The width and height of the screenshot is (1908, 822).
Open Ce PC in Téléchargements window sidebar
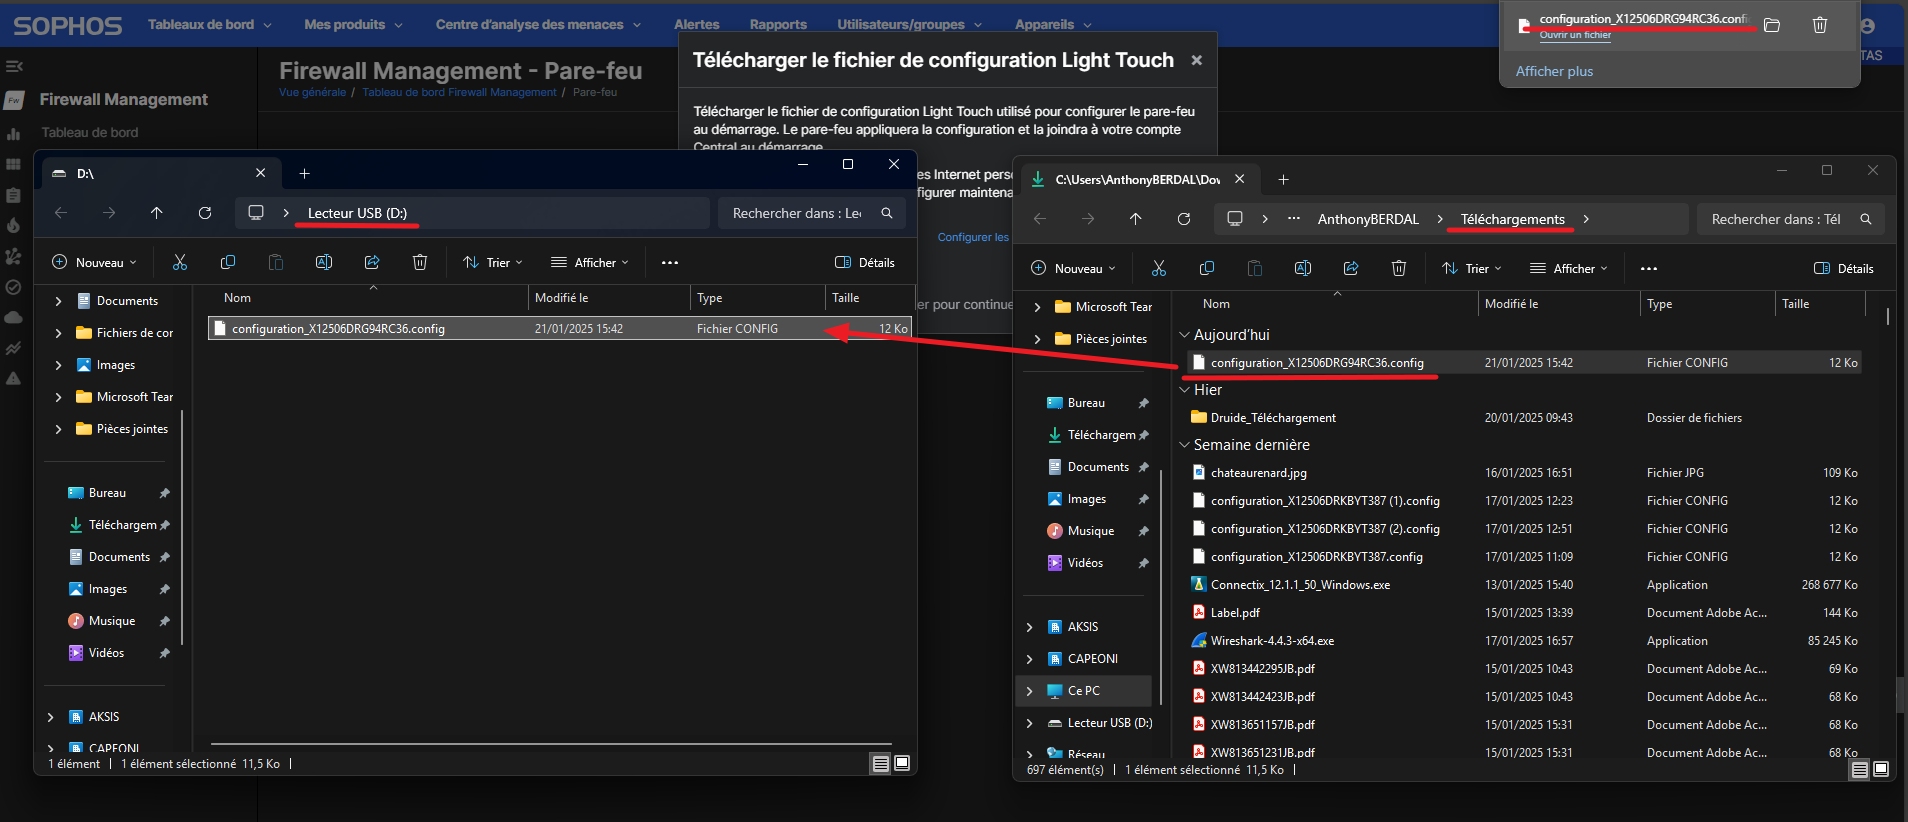point(1084,691)
